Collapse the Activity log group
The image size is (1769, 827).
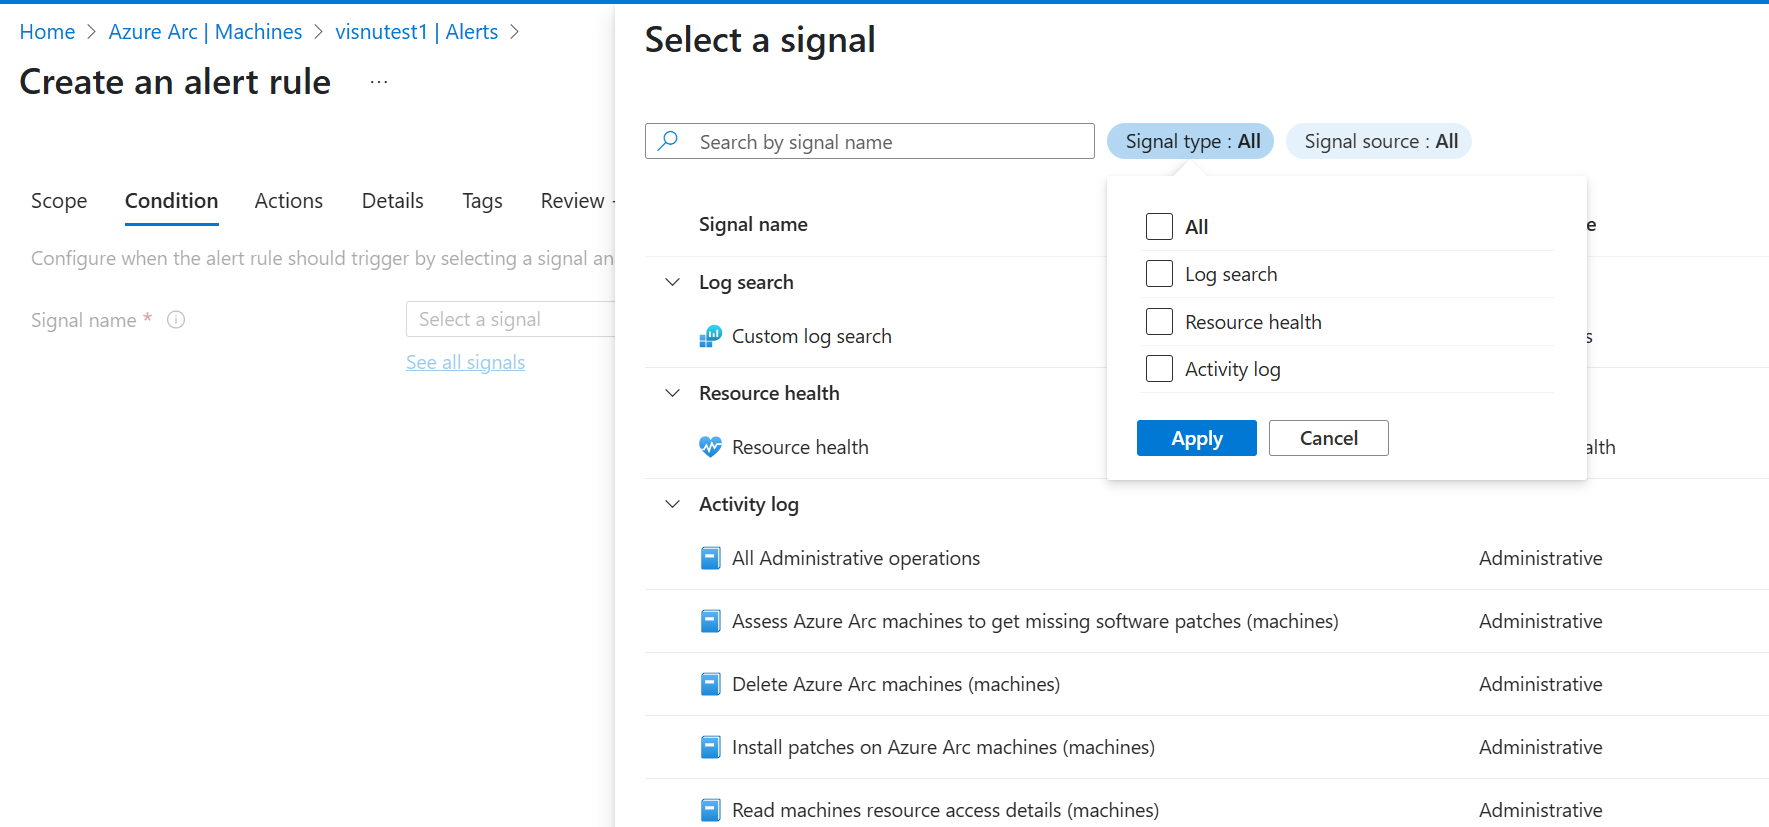[x=673, y=504]
